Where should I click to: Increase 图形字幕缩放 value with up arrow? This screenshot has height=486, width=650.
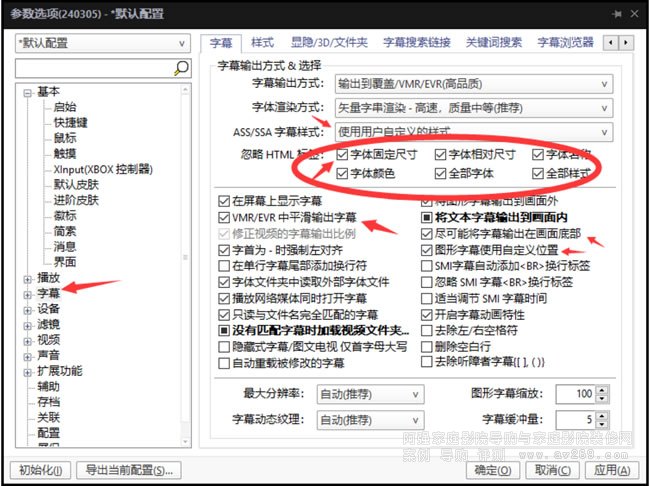click(x=603, y=389)
